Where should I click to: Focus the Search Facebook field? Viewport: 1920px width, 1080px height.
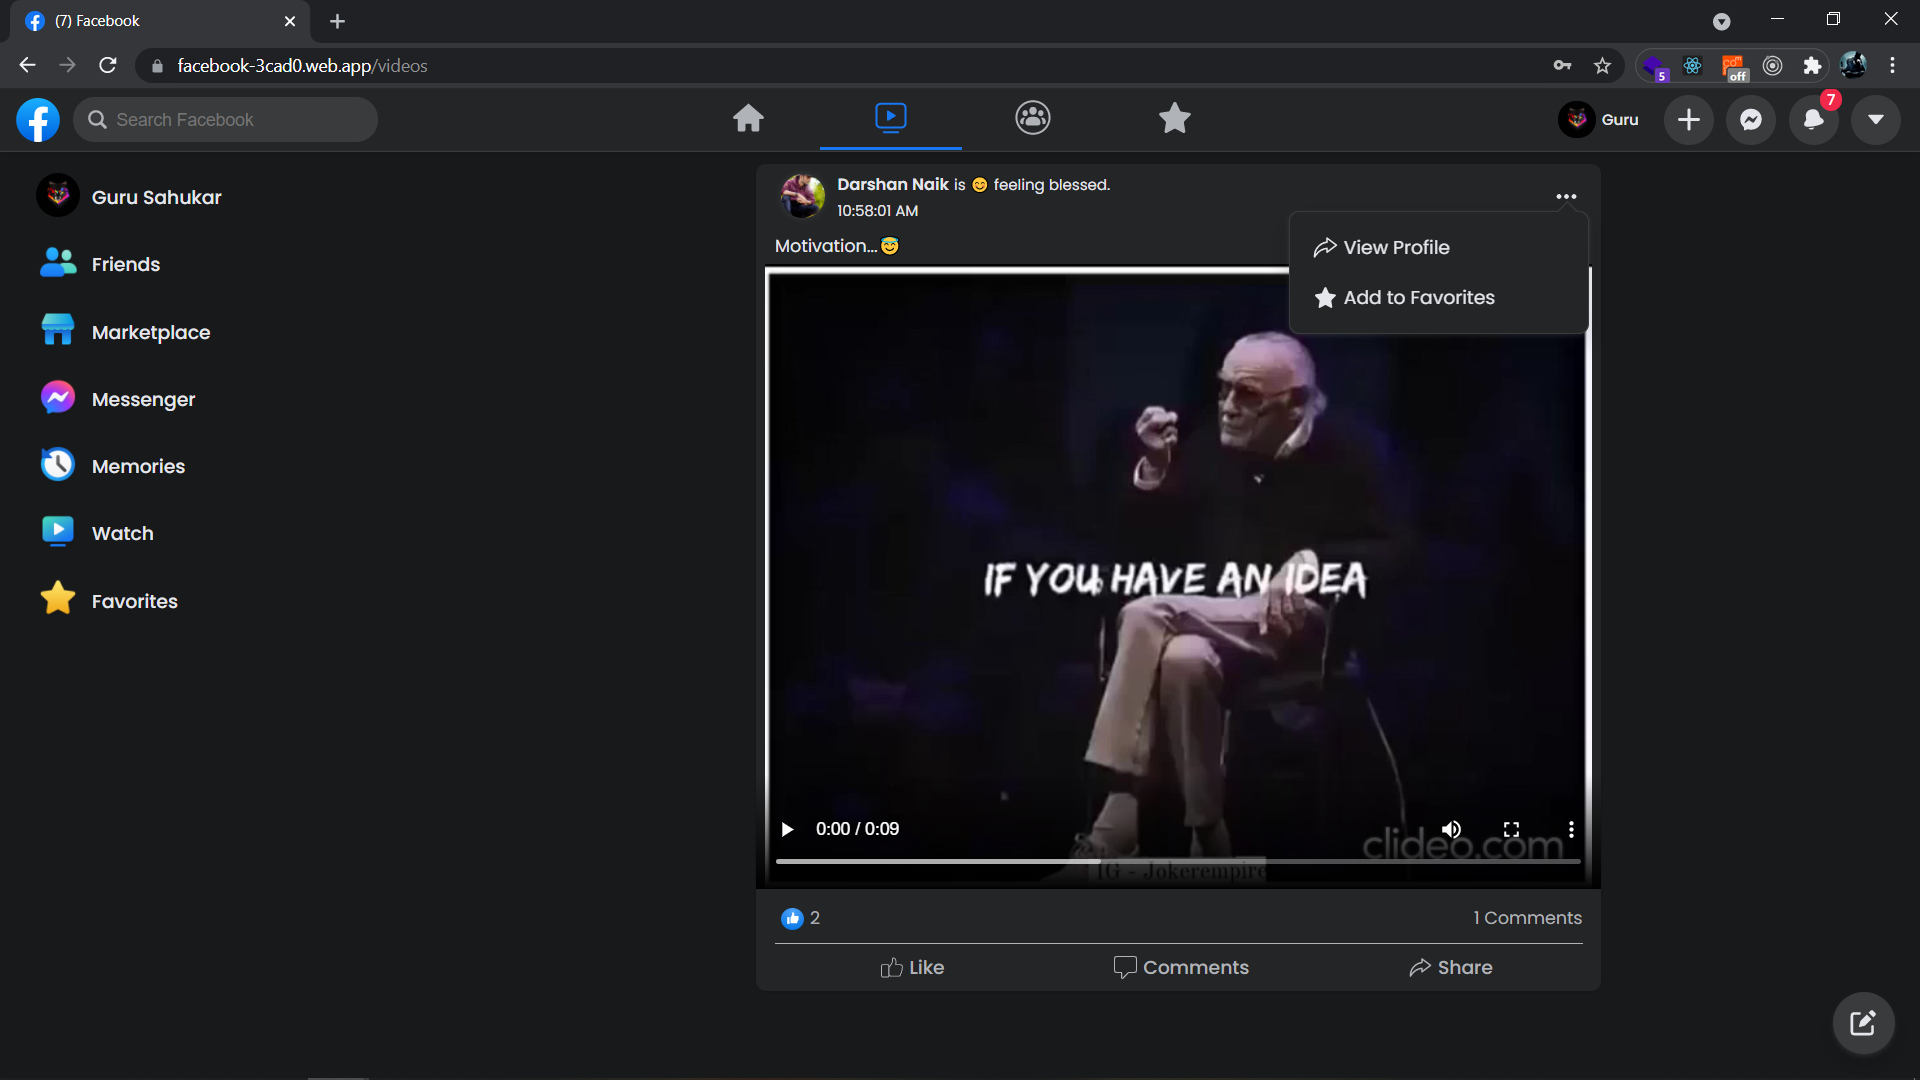point(226,120)
